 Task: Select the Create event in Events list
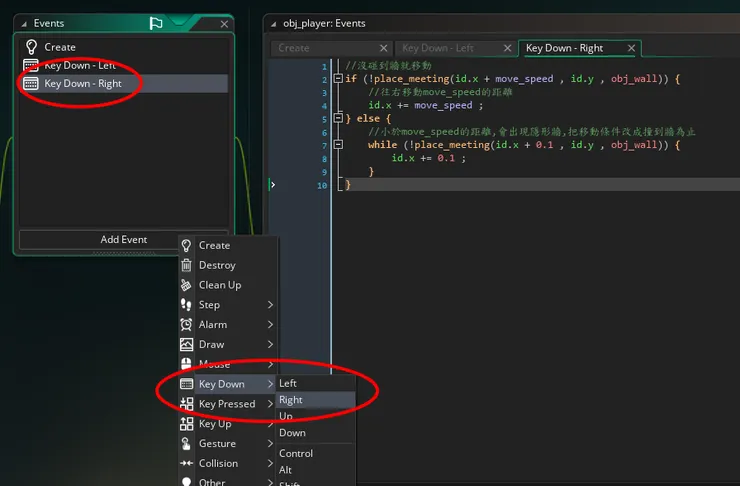[x=124, y=47]
